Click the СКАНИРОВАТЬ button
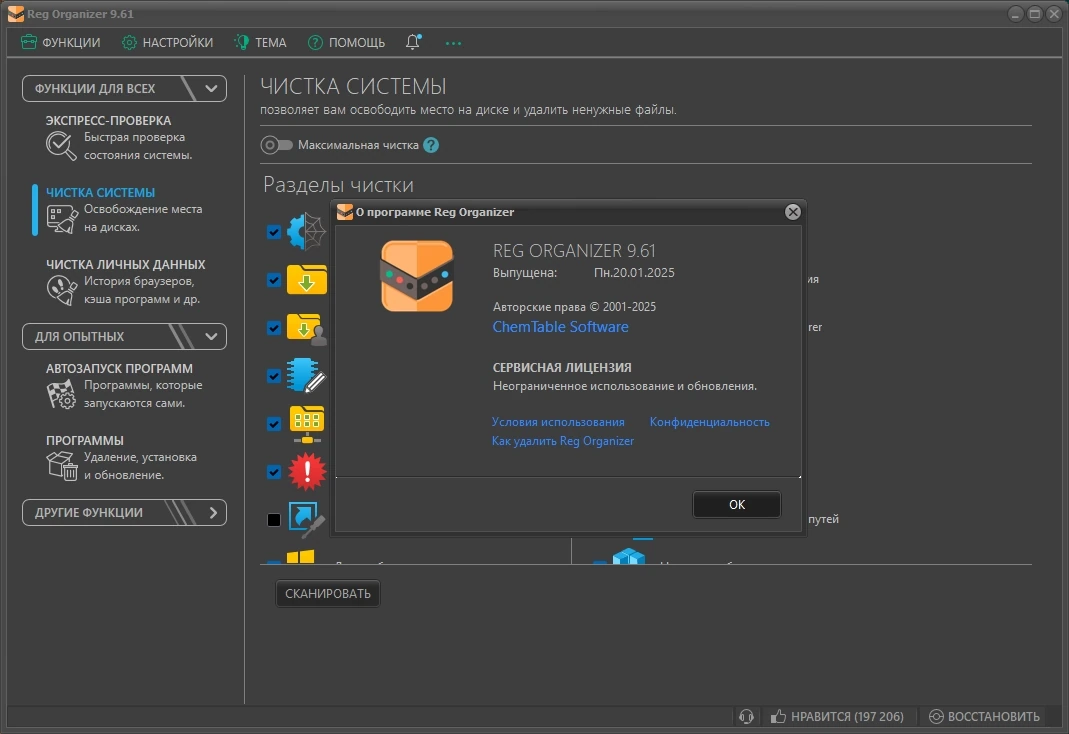Viewport: 1069px width, 734px height. 328,594
